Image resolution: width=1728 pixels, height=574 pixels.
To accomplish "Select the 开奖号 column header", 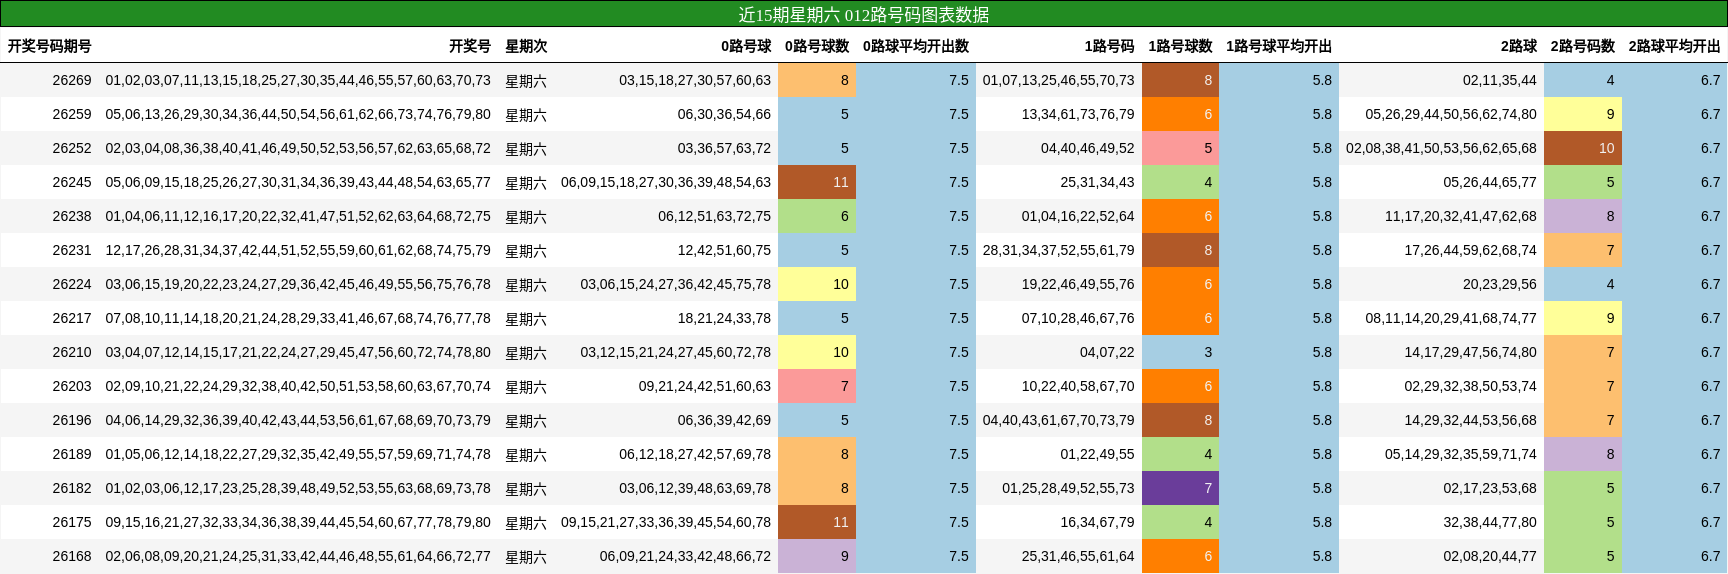I will 470,46.
